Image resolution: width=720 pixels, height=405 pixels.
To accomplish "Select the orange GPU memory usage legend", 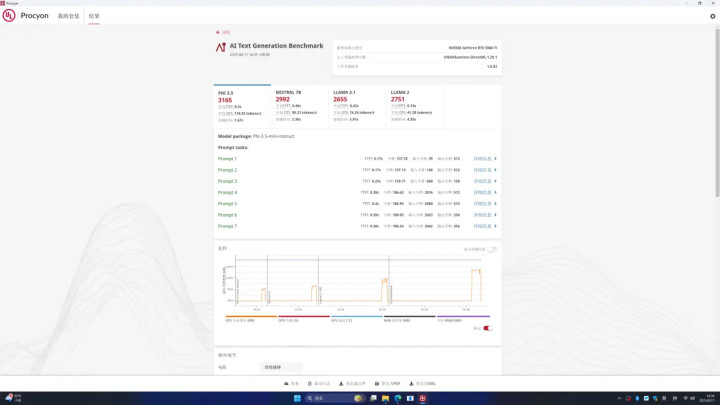I will click(x=251, y=318).
